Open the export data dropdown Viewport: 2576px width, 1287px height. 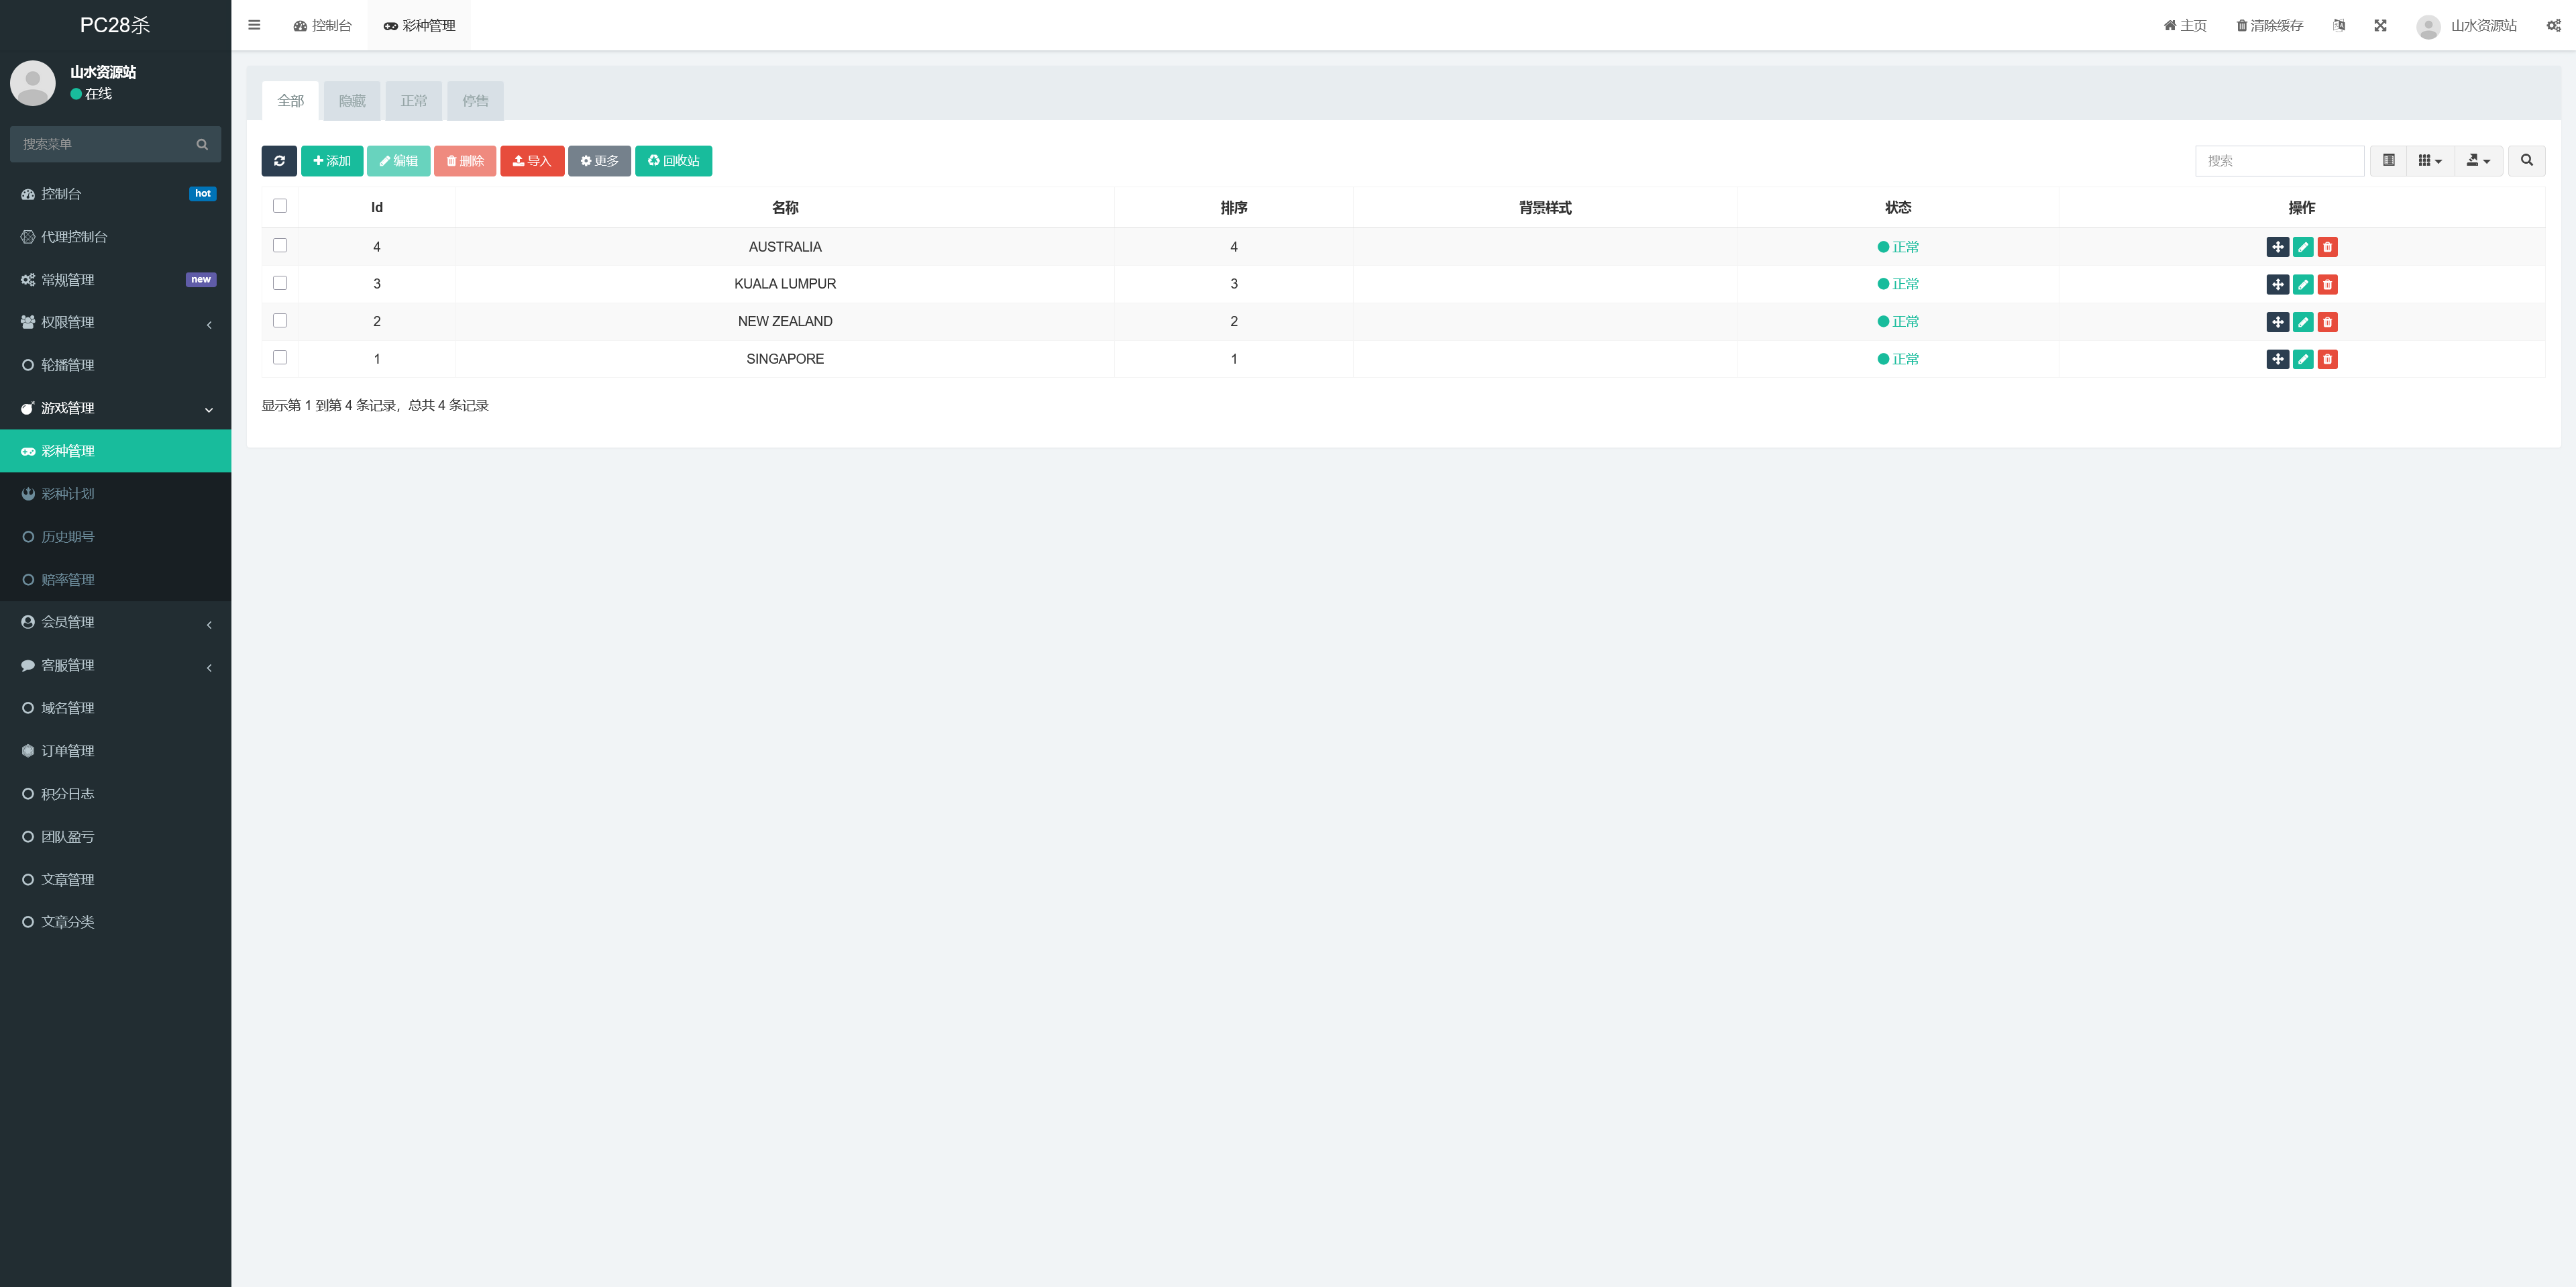pyautogui.click(x=2478, y=161)
